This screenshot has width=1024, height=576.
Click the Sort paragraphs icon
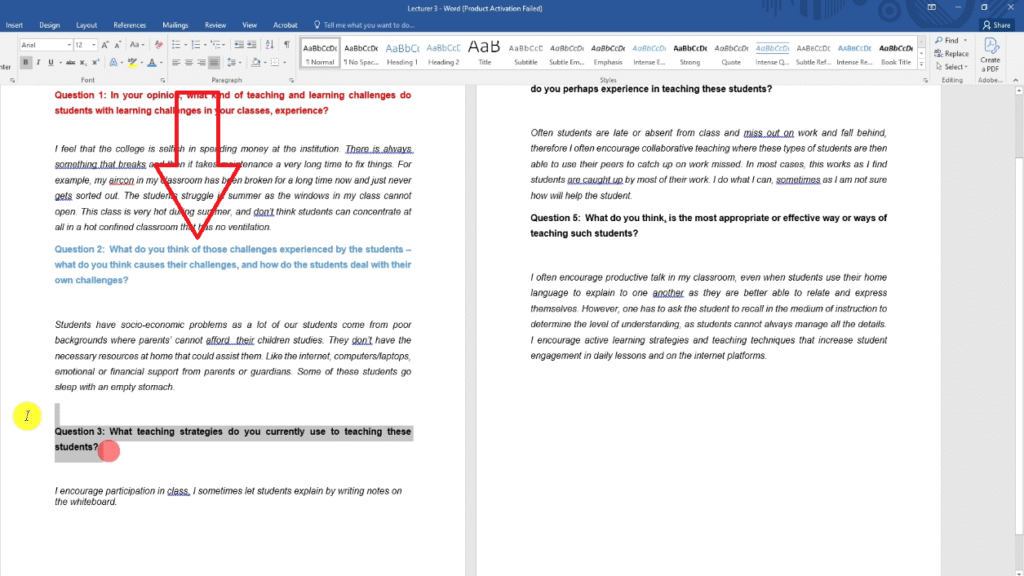tap(271, 45)
